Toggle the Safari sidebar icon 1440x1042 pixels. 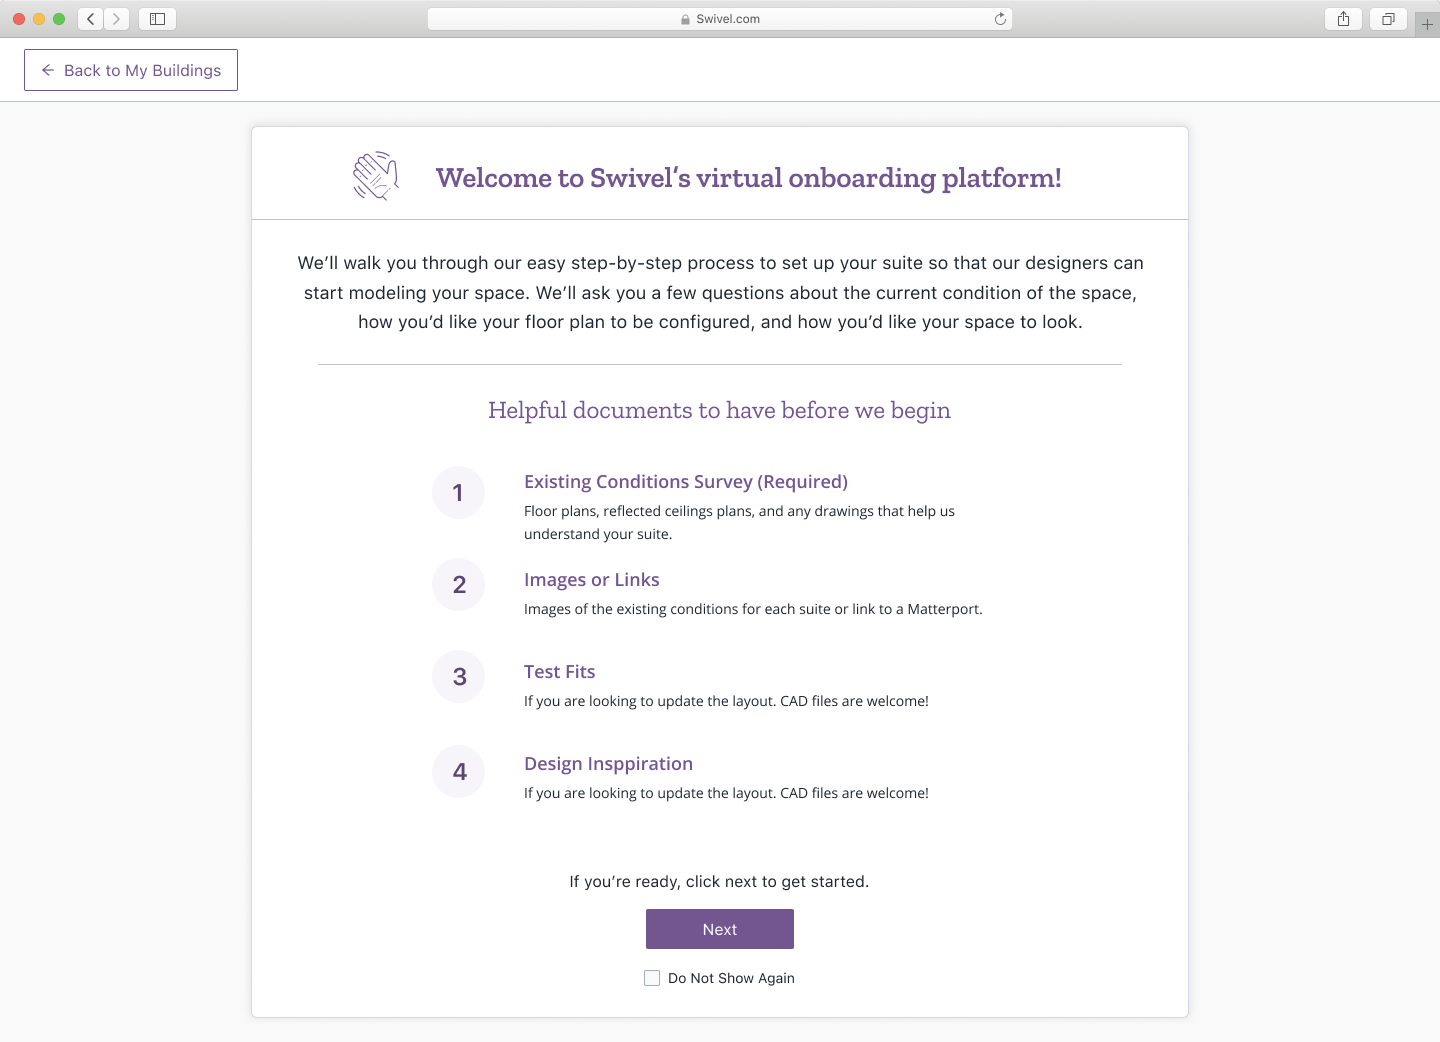tap(157, 19)
